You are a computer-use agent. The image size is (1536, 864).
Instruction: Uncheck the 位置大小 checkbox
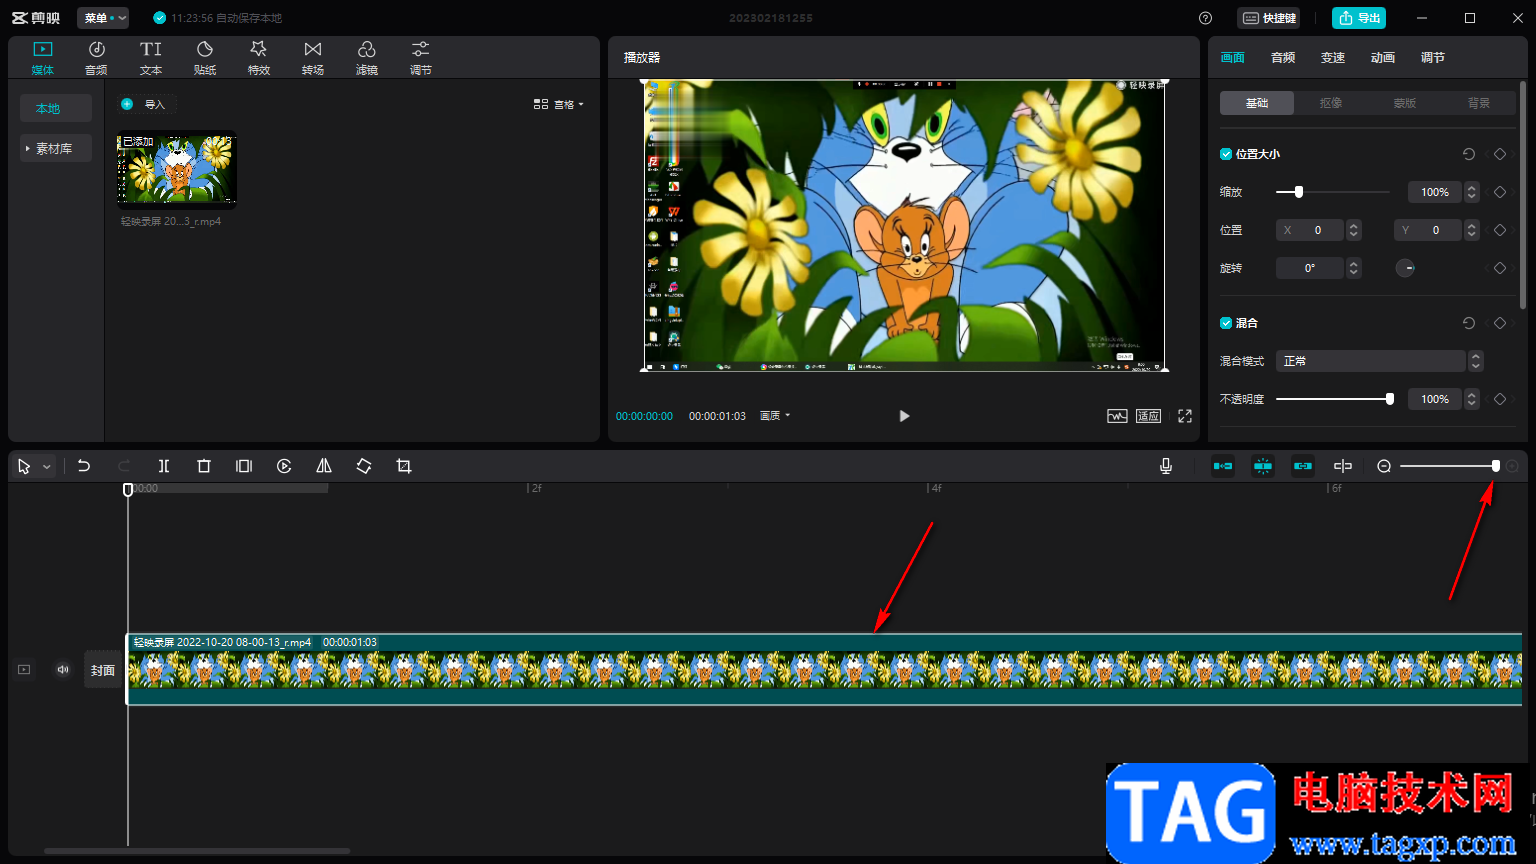tap(1226, 154)
